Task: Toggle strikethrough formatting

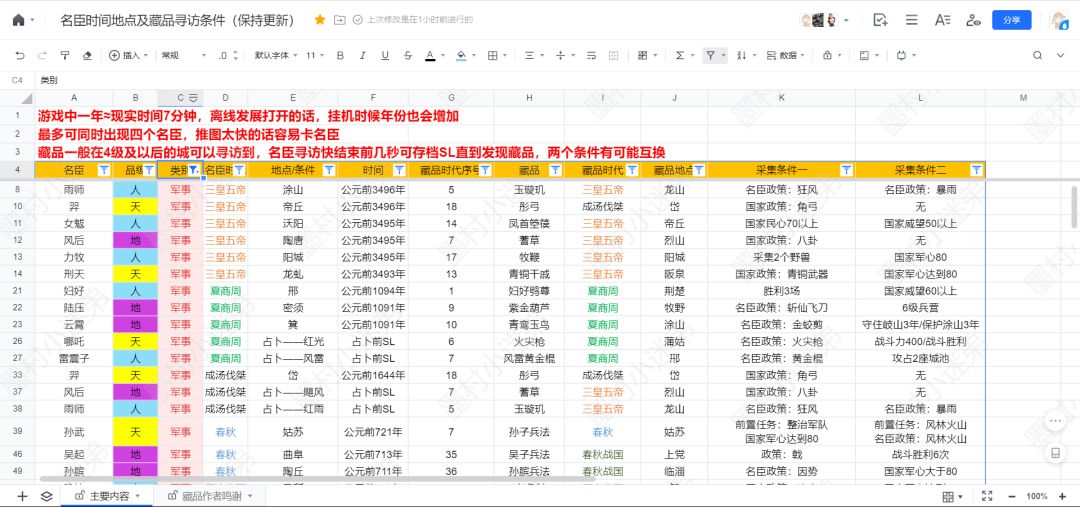Action: (406, 56)
